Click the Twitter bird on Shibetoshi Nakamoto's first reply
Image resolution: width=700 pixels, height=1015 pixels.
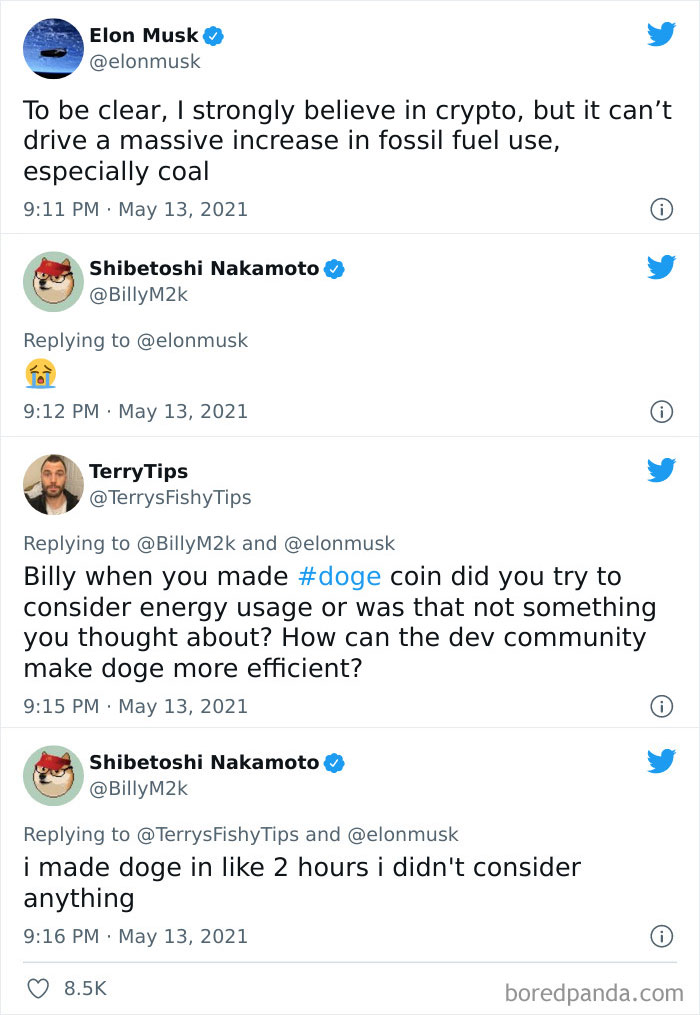pos(661,266)
